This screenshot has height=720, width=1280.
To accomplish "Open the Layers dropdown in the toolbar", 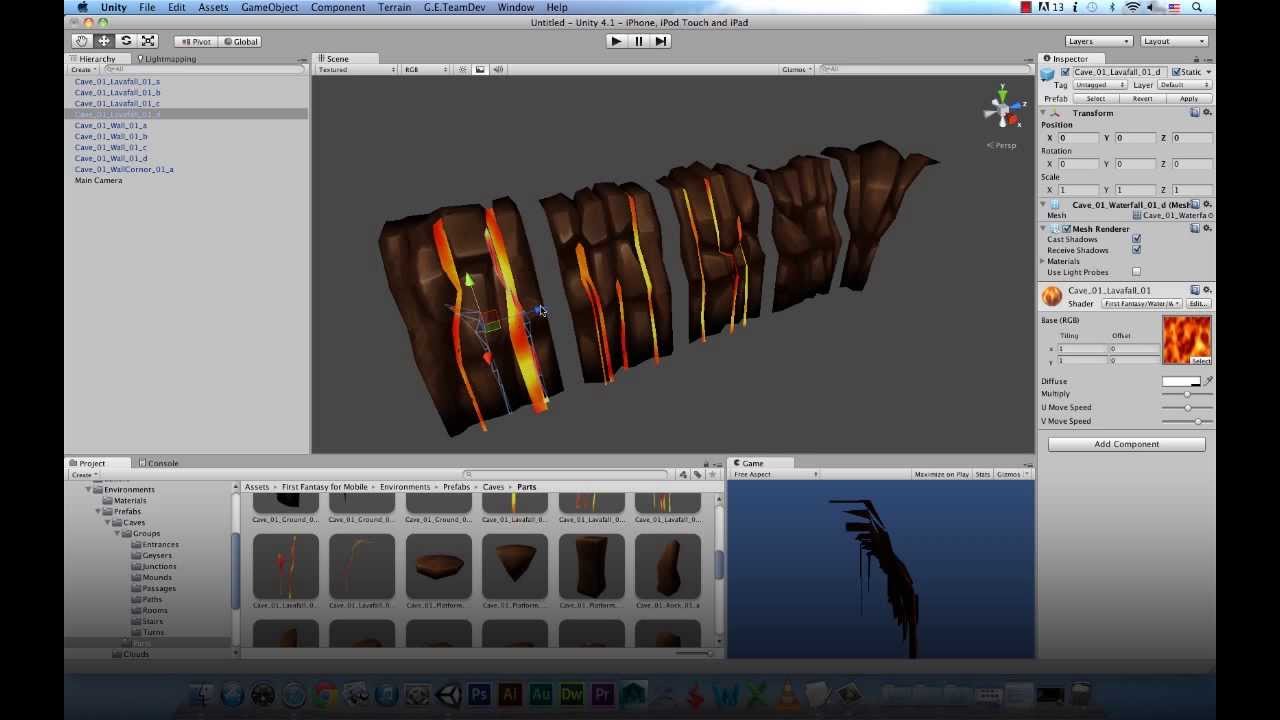I will 1099,41.
